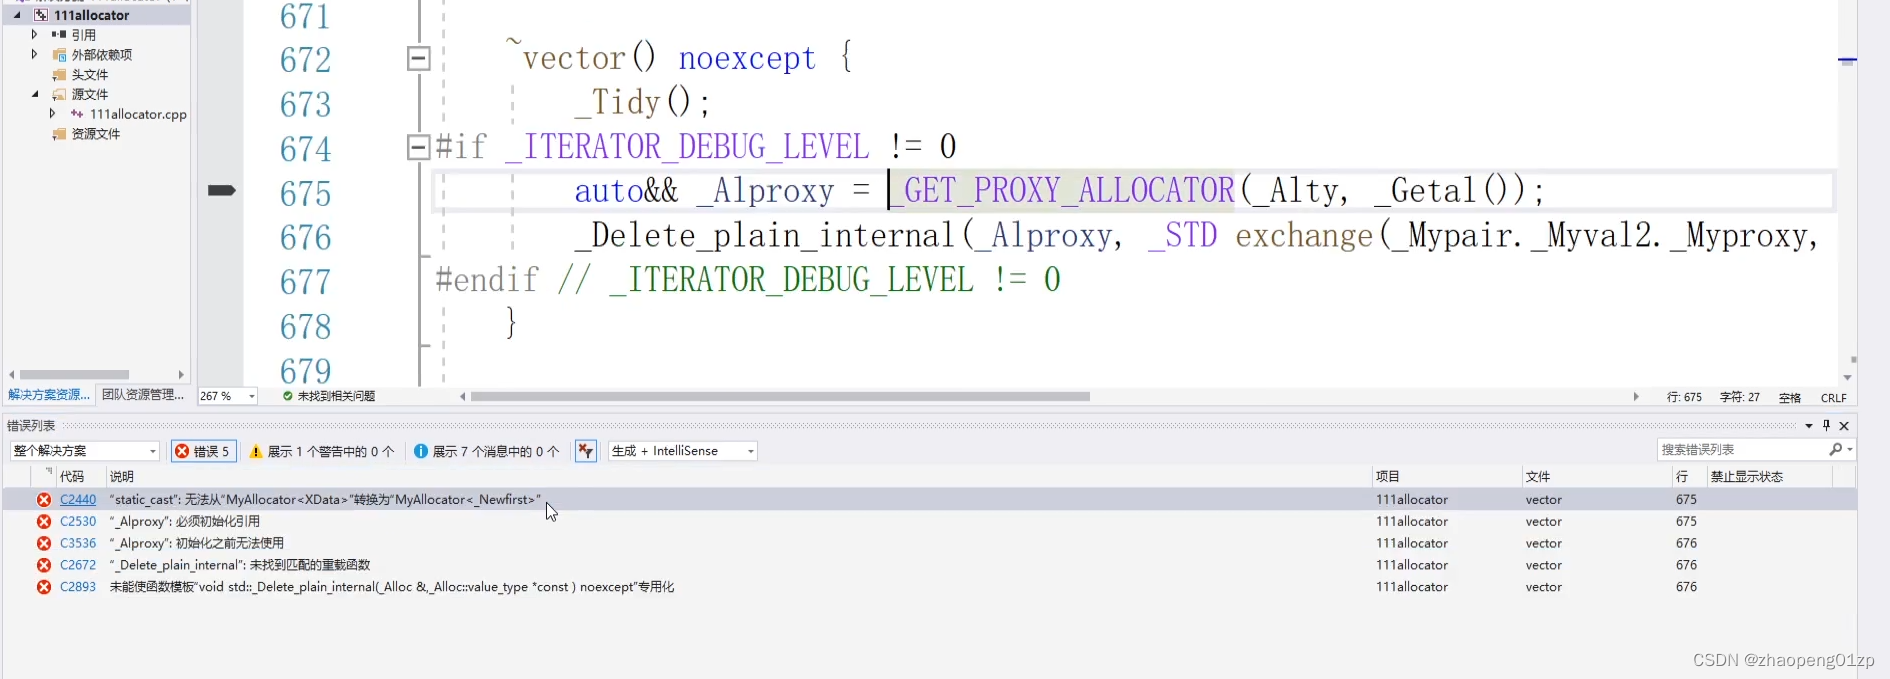Select the "_Alproxy": 初始化之前无法使用 row
Screen dimensions: 1890x679
[x=929, y=543]
